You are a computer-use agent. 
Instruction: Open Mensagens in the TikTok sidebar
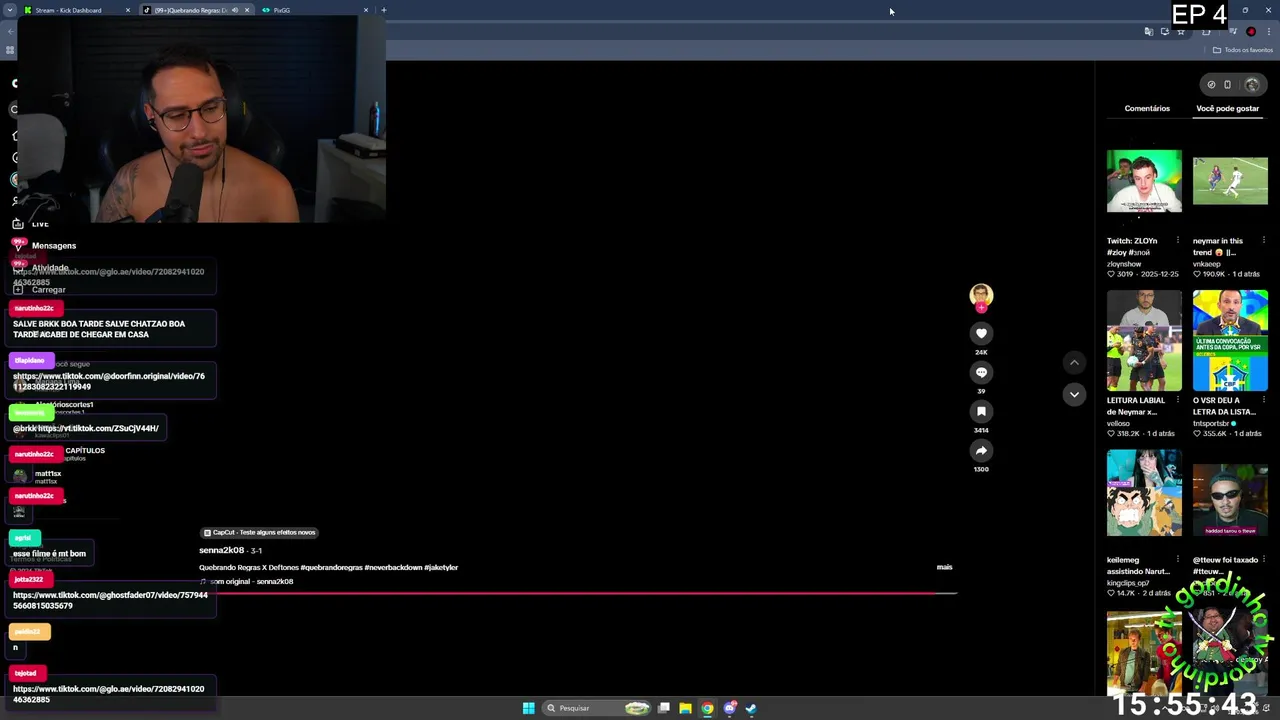tap(54, 245)
